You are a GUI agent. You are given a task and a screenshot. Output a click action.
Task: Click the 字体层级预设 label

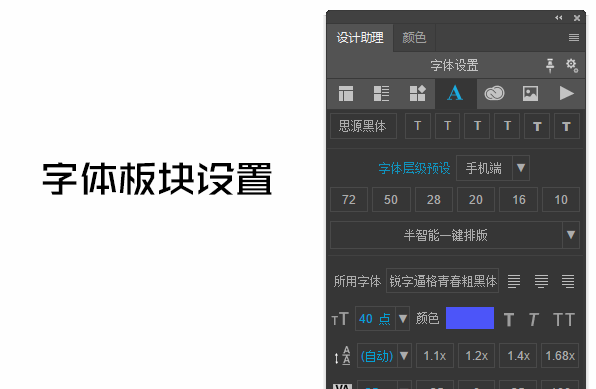(414, 168)
